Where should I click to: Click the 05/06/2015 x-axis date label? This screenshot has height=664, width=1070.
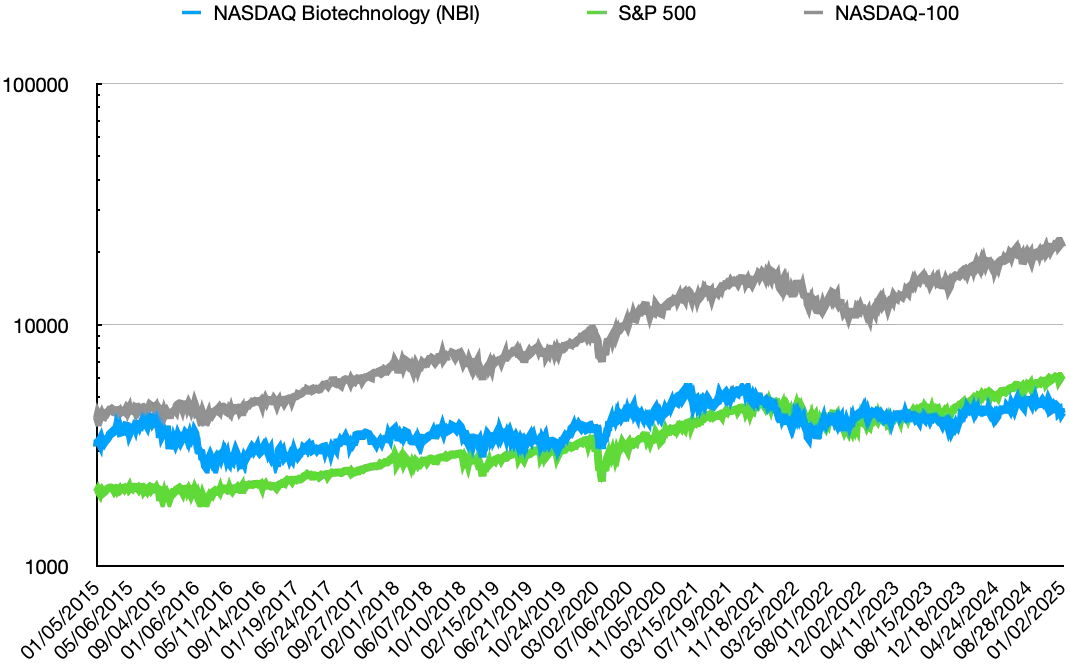(x=95, y=620)
